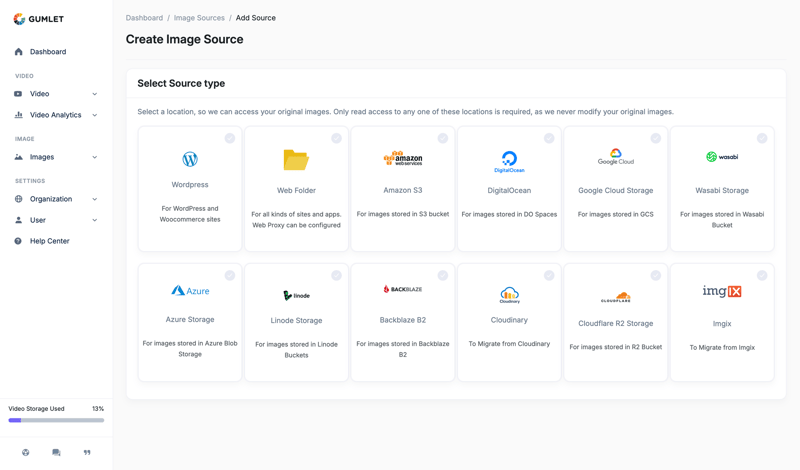Select the Amazon S3 radio check
The image size is (800, 470).
click(443, 138)
